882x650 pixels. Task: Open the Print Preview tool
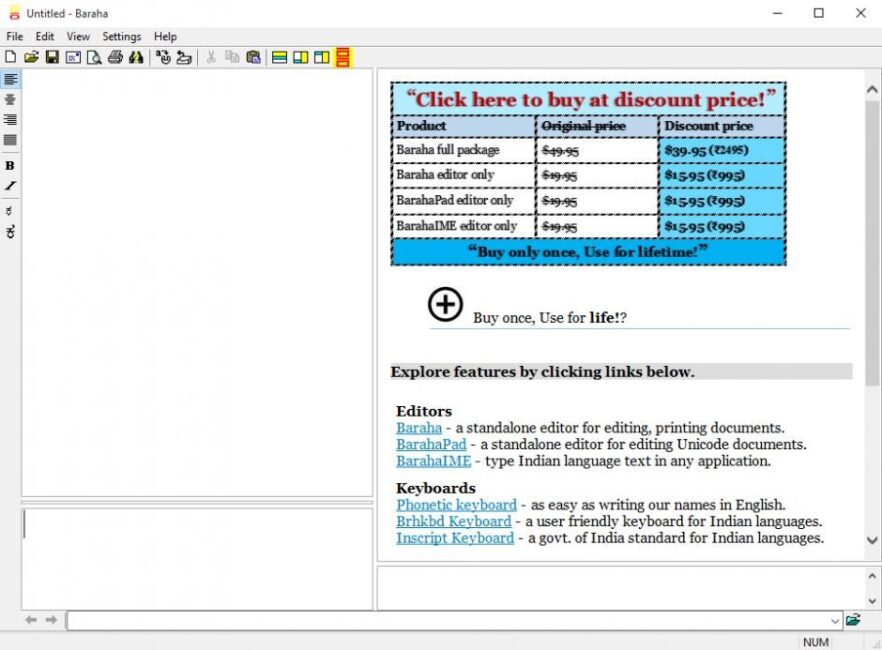[x=93, y=57]
